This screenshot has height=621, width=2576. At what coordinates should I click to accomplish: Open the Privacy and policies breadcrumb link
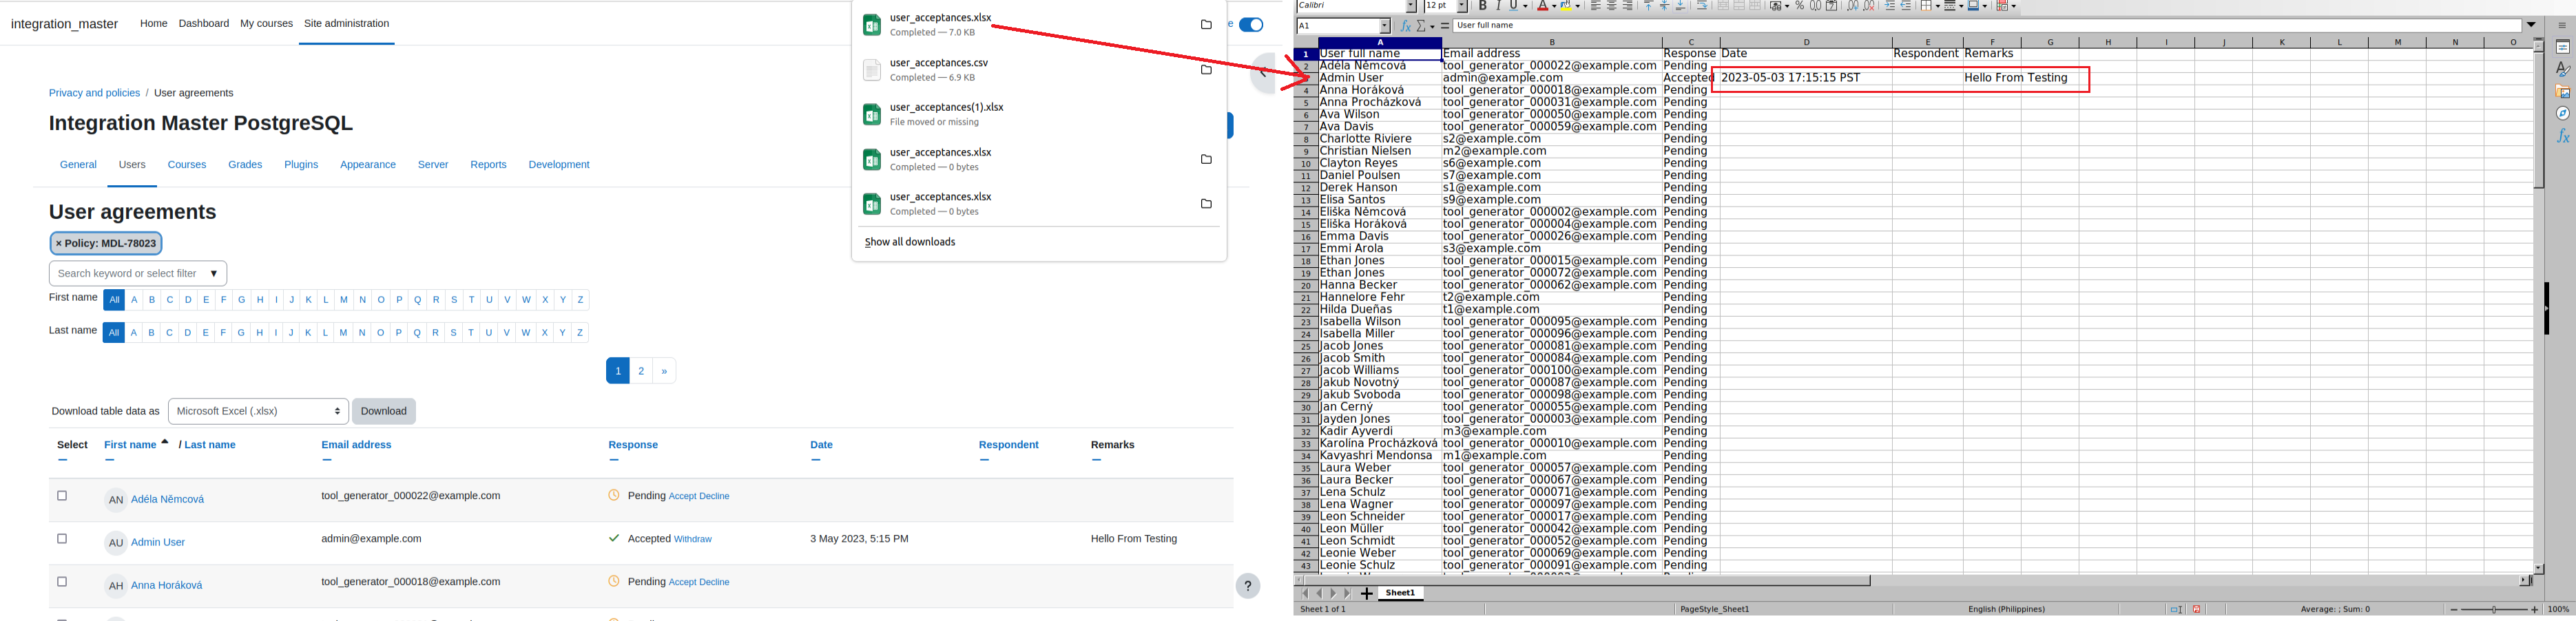tap(94, 93)
